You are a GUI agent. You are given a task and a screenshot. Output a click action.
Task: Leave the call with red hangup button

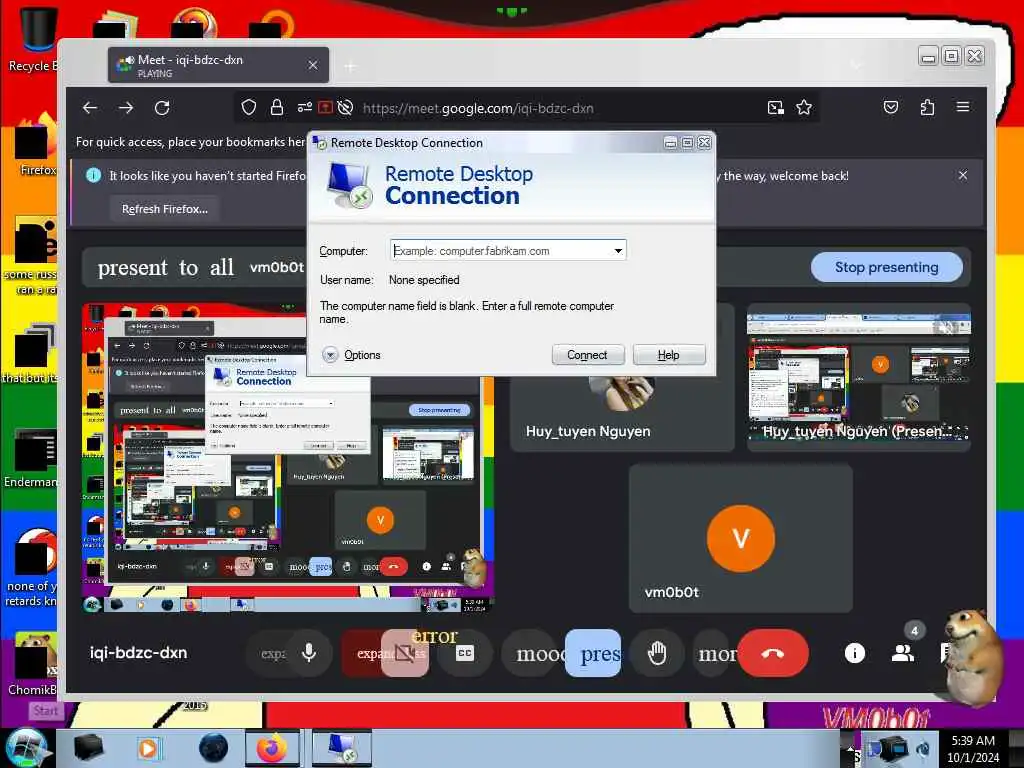click(773, 653)
